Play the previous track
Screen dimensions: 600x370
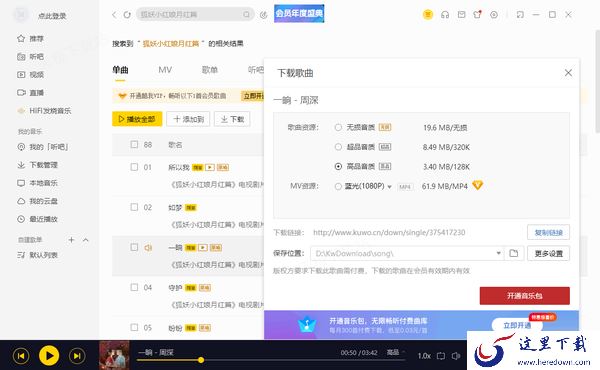pyautogui.click(x=21, y=356)
